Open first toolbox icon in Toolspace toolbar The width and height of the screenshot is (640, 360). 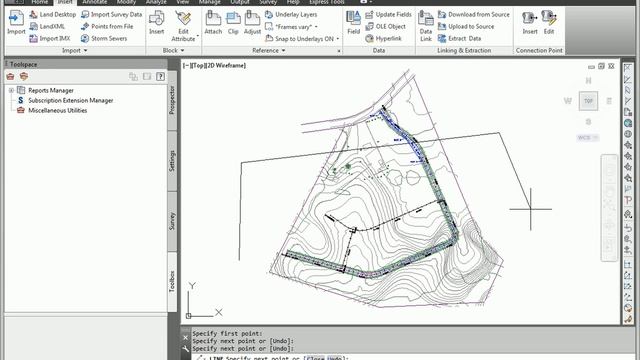(x=11, y=76)
